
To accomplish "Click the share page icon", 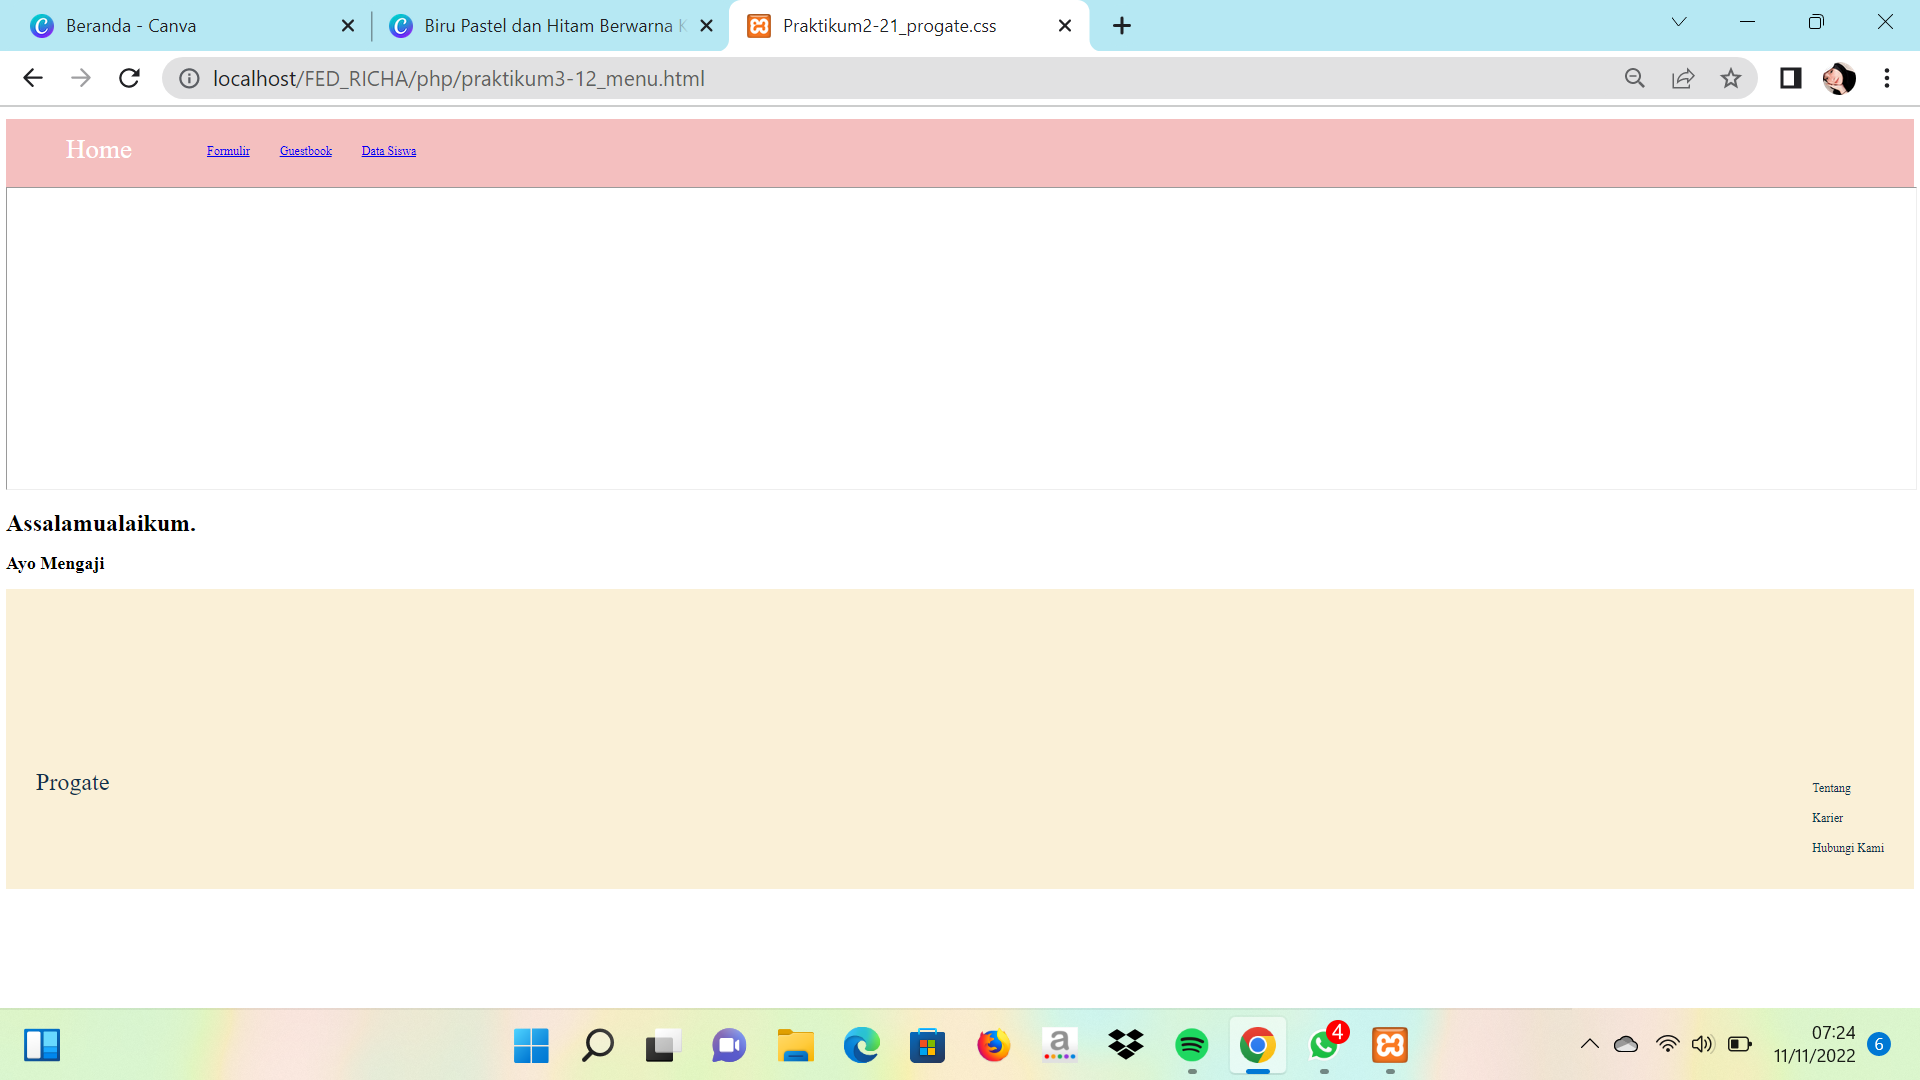I will 1683,78.
